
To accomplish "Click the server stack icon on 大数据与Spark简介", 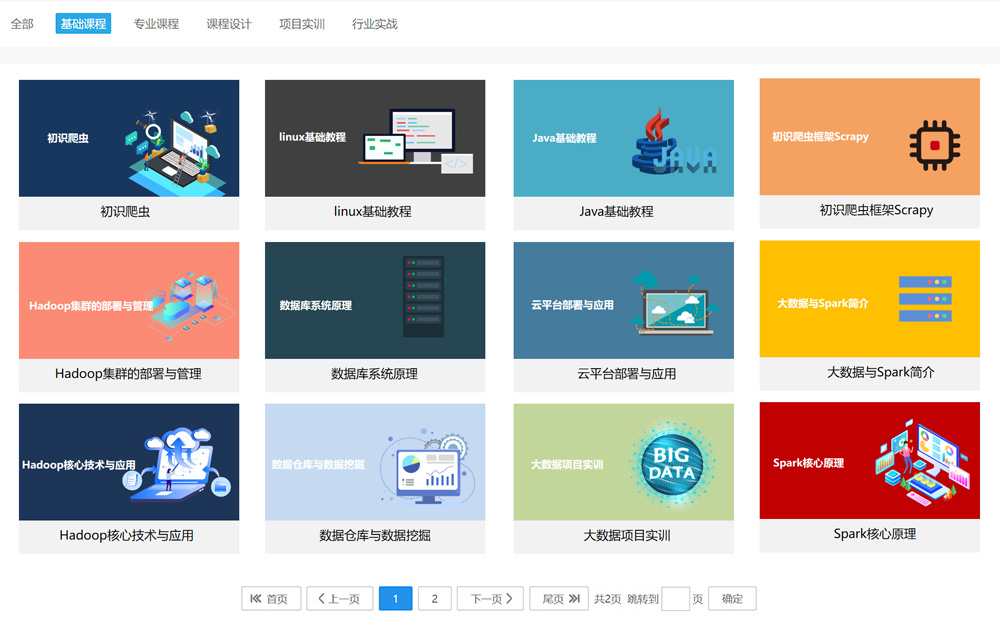I will (x=924, y=299).
